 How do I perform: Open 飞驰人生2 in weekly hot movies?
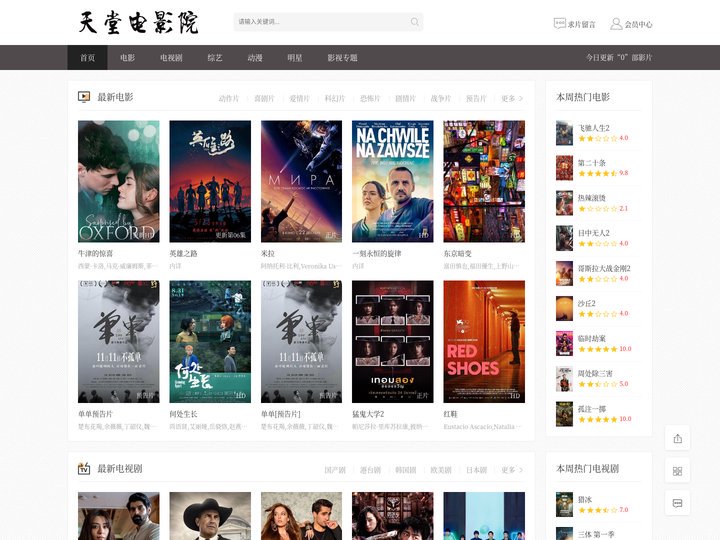tap(594, 128)
